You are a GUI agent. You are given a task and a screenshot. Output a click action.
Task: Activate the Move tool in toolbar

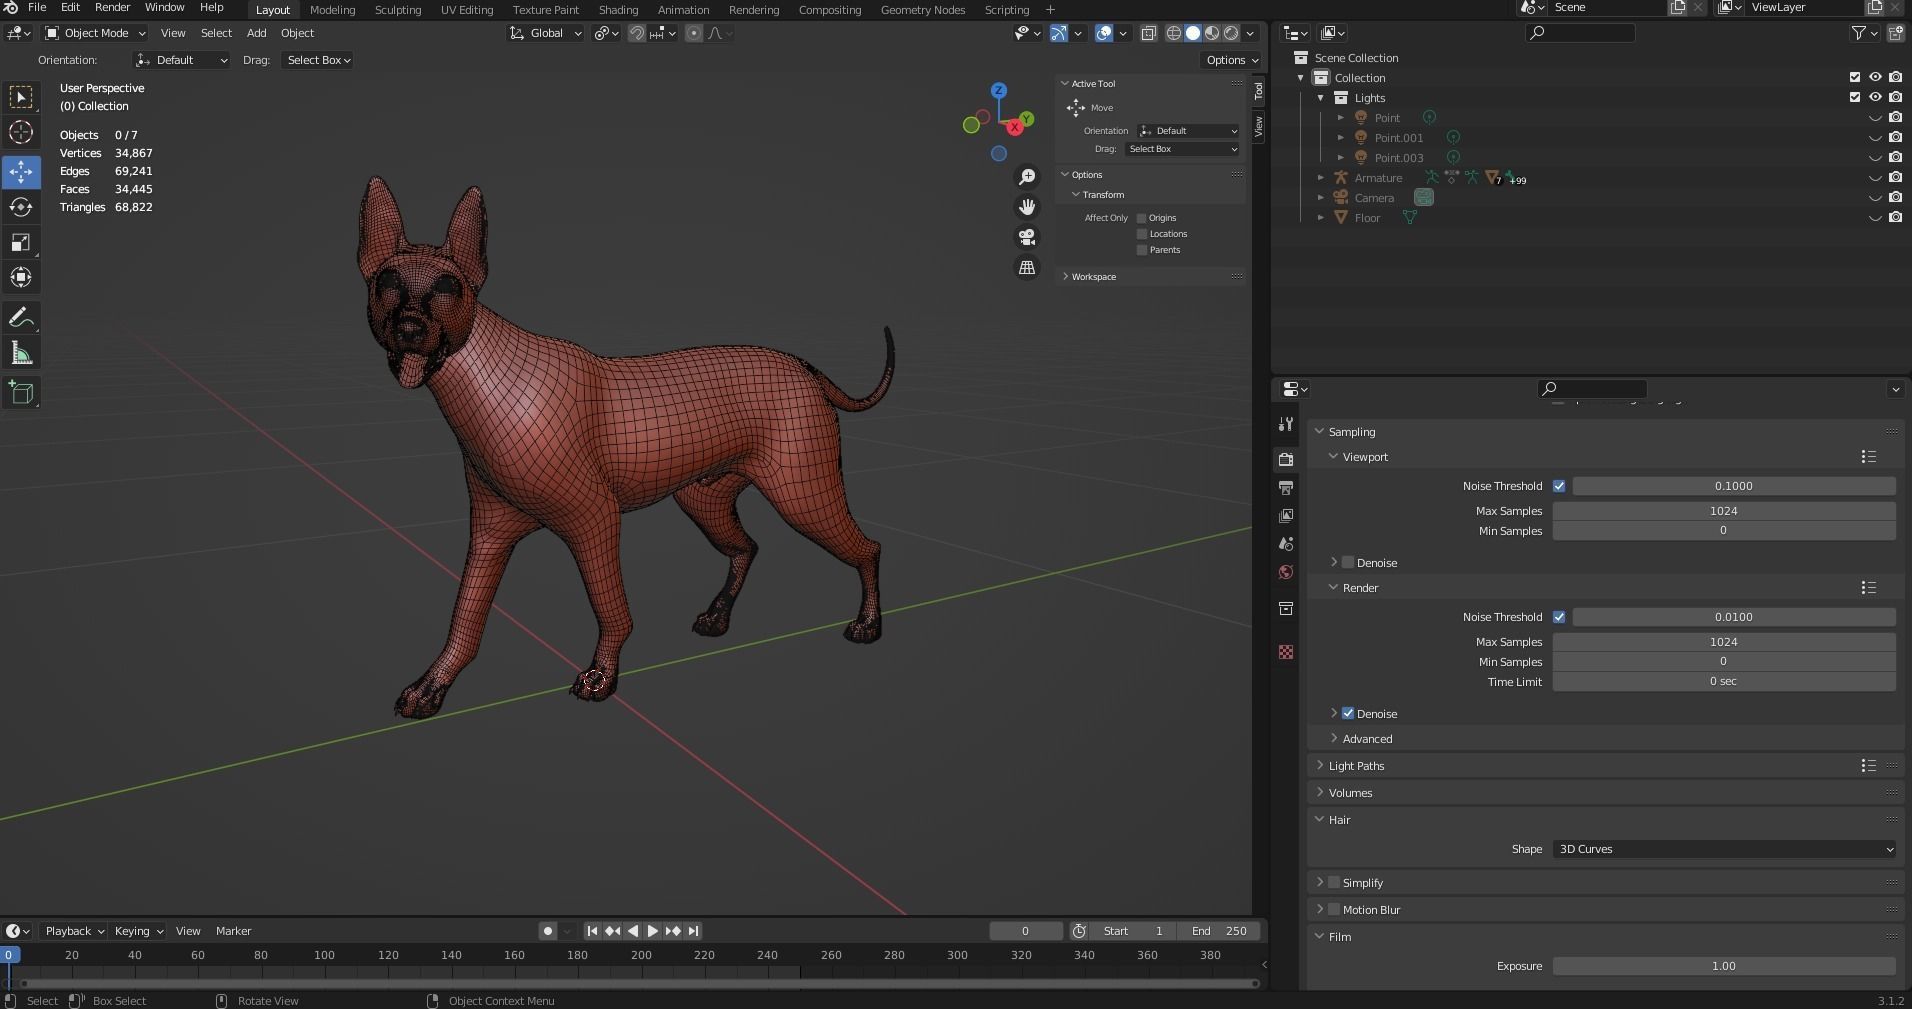coord(21,171)
